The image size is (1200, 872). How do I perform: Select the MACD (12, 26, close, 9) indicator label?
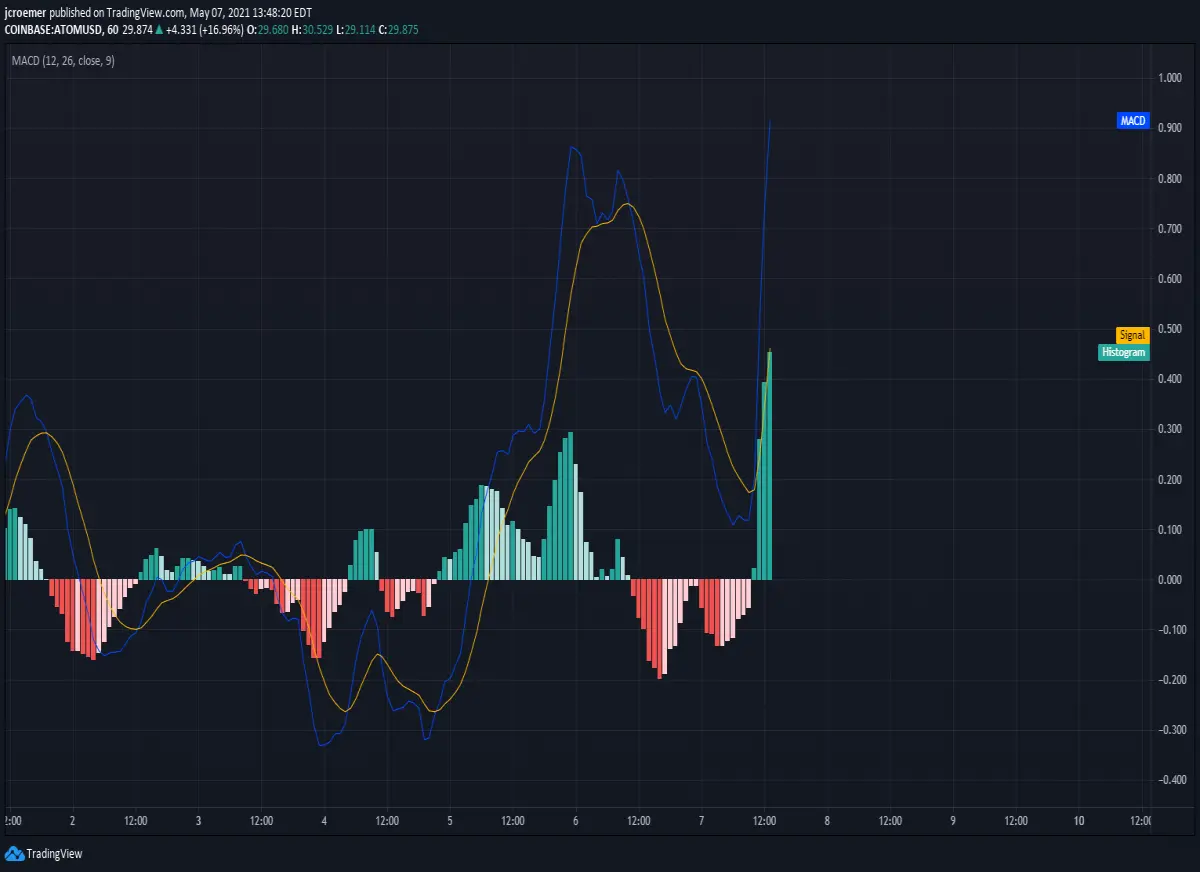point(62,61)
